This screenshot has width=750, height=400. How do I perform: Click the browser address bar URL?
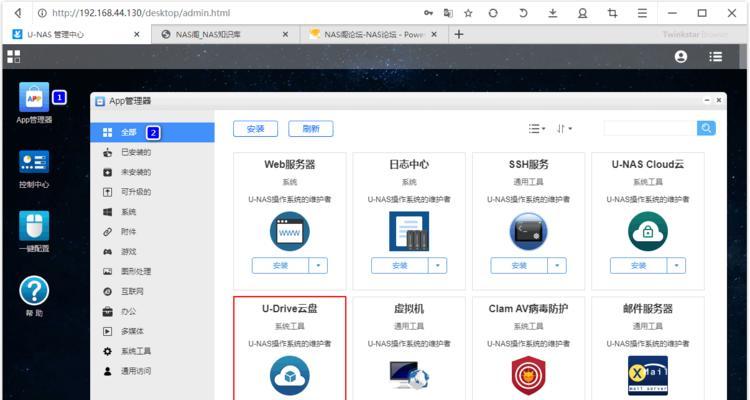tap(141, 13)
